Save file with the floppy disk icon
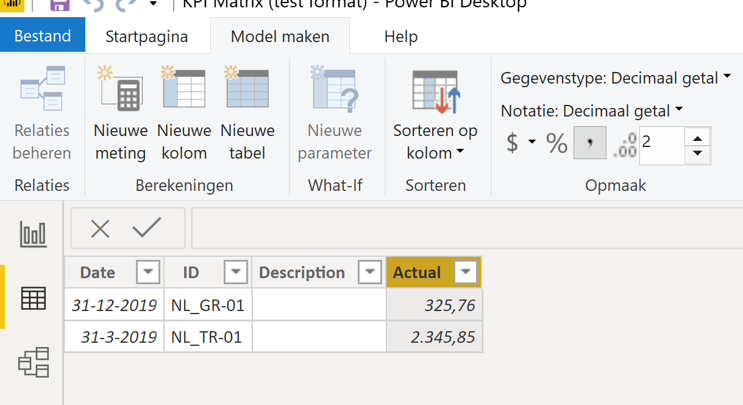Viewport: 743px width, 405px height. pyautogui.click(x=60, y=5)
